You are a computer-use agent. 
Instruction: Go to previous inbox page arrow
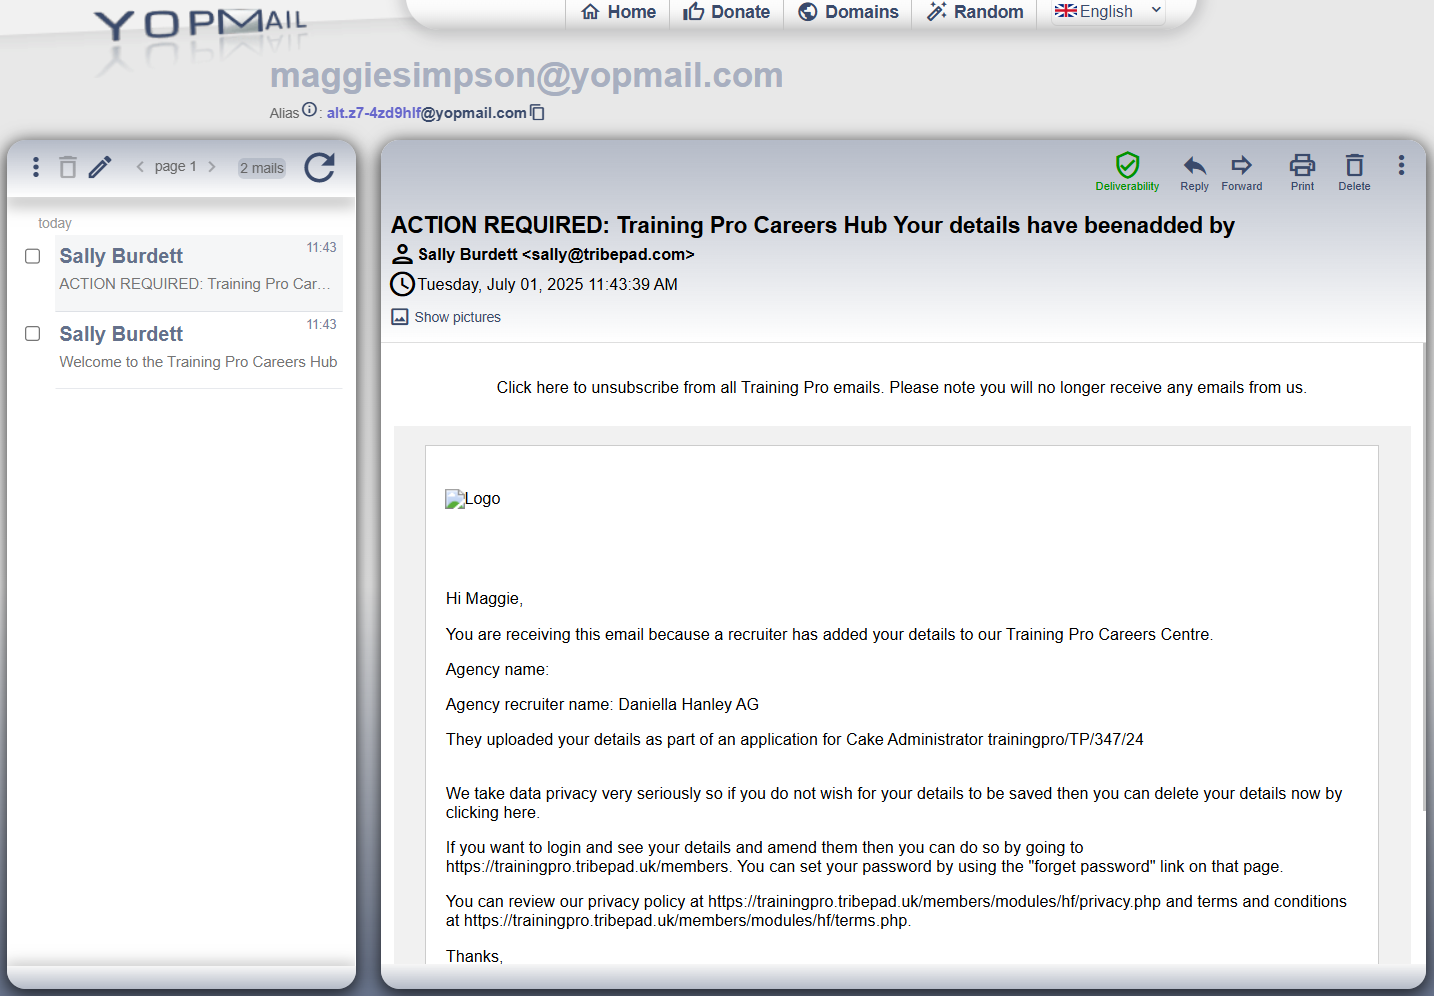(140, 167)
